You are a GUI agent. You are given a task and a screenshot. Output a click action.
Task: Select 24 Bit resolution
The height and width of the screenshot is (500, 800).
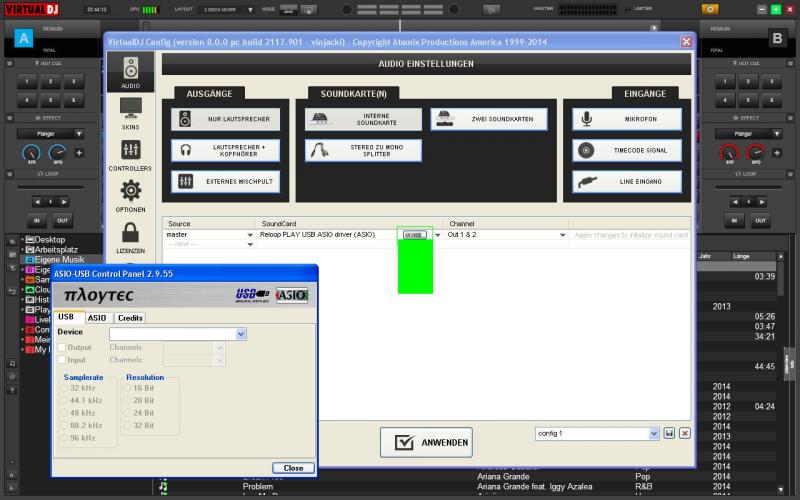(127, 413)
